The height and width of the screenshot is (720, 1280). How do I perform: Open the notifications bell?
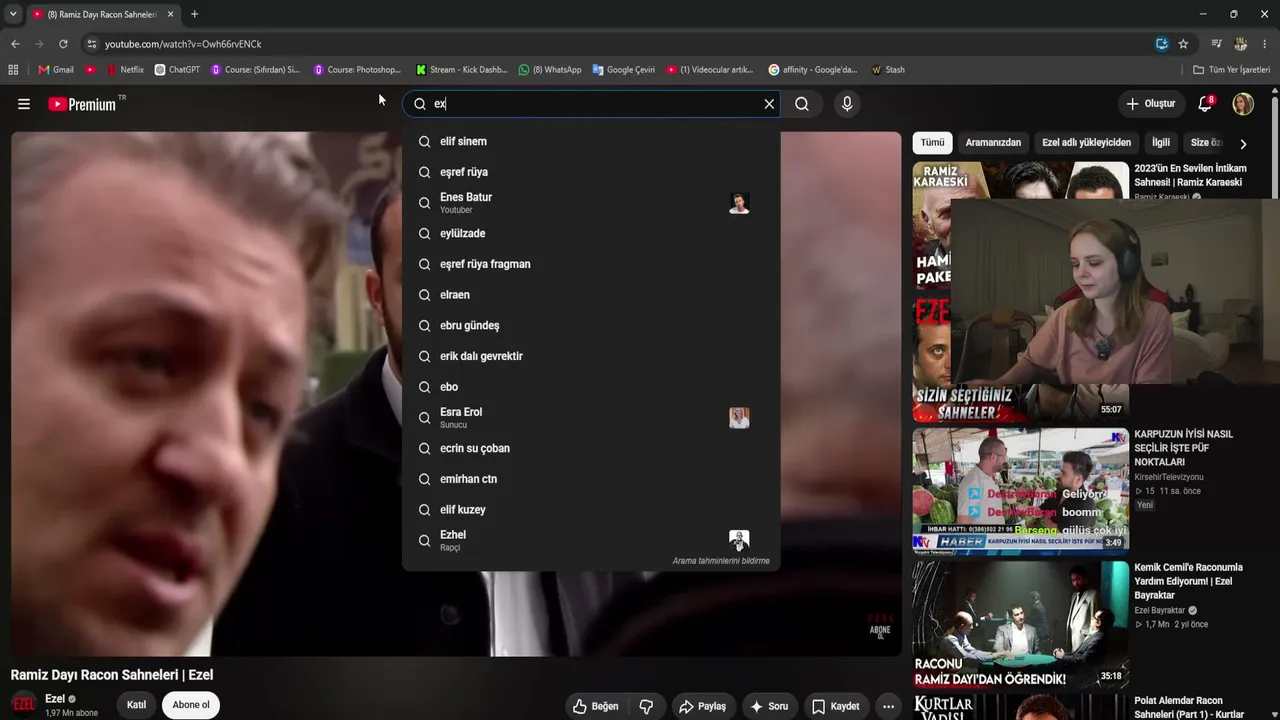[x=1206, y=104]
